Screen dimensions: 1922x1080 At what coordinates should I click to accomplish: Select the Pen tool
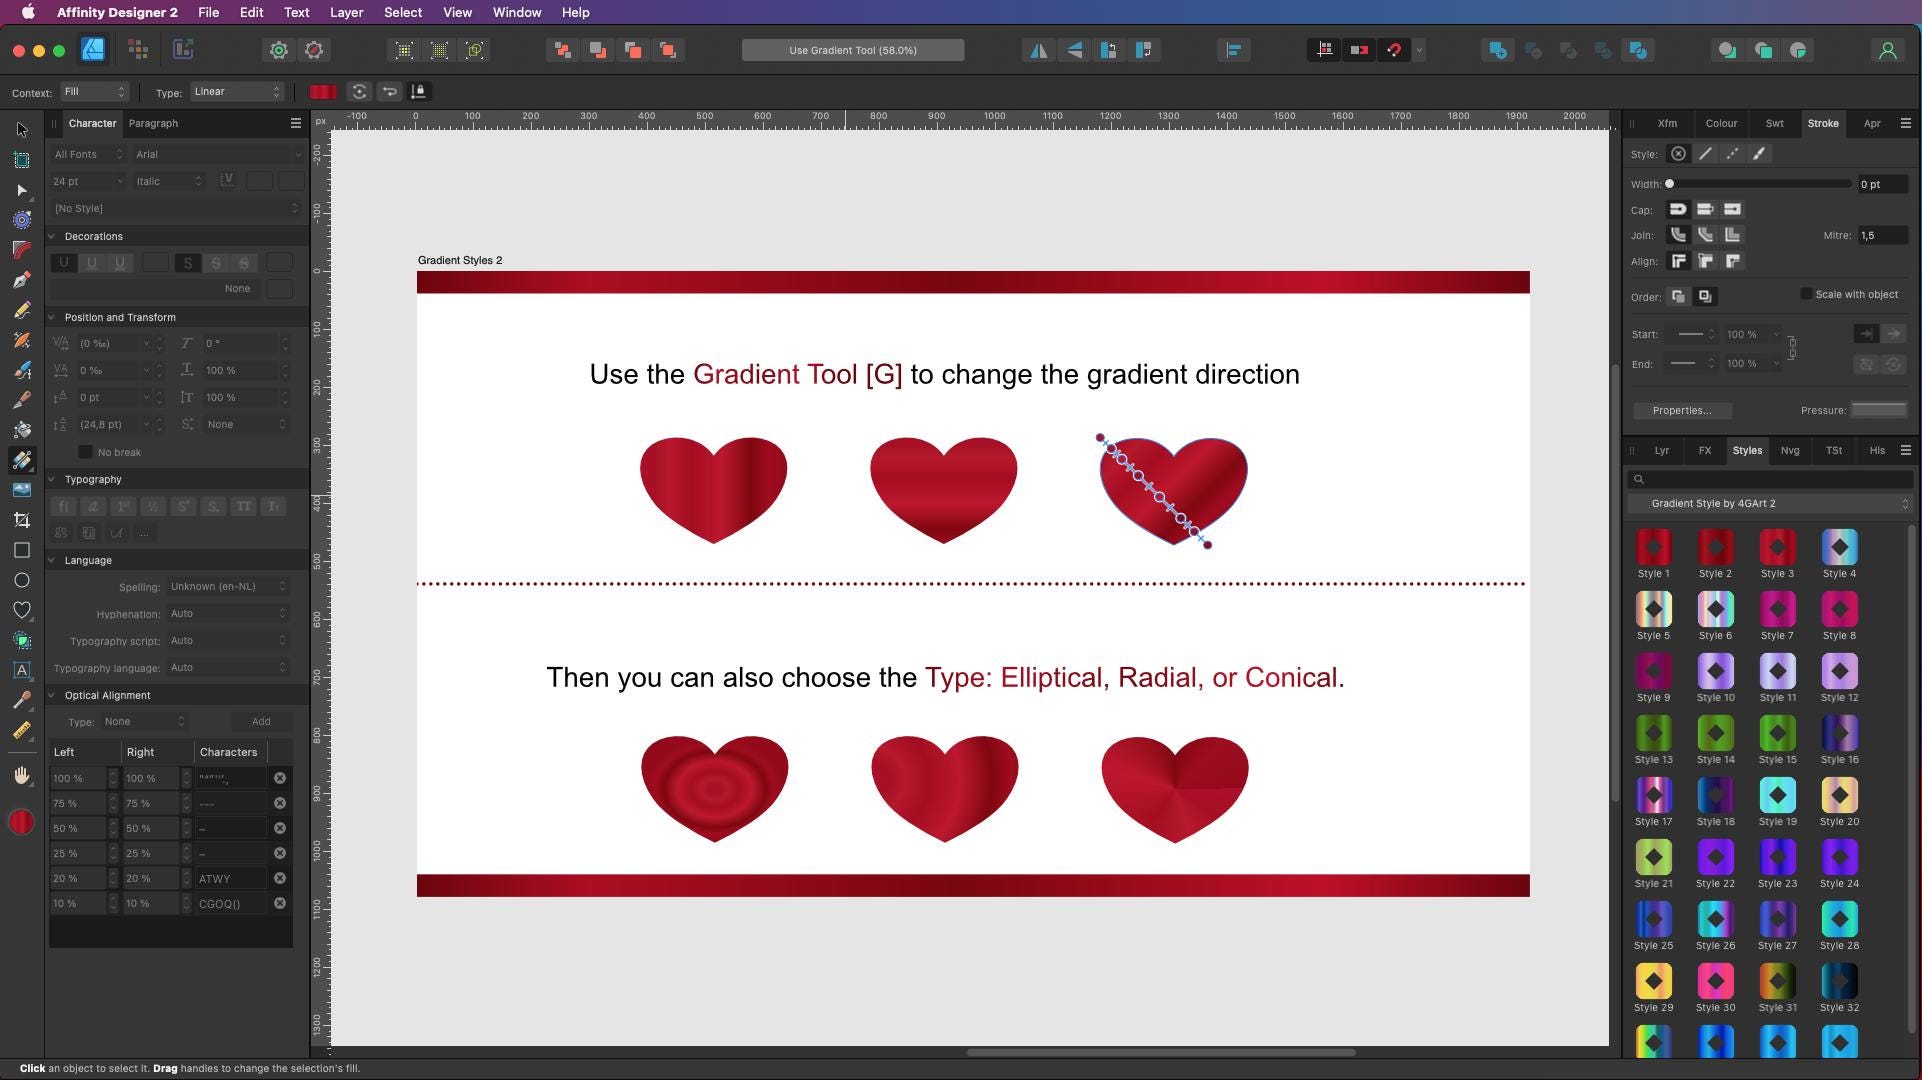pyautogui.click(x=22, y=280)
